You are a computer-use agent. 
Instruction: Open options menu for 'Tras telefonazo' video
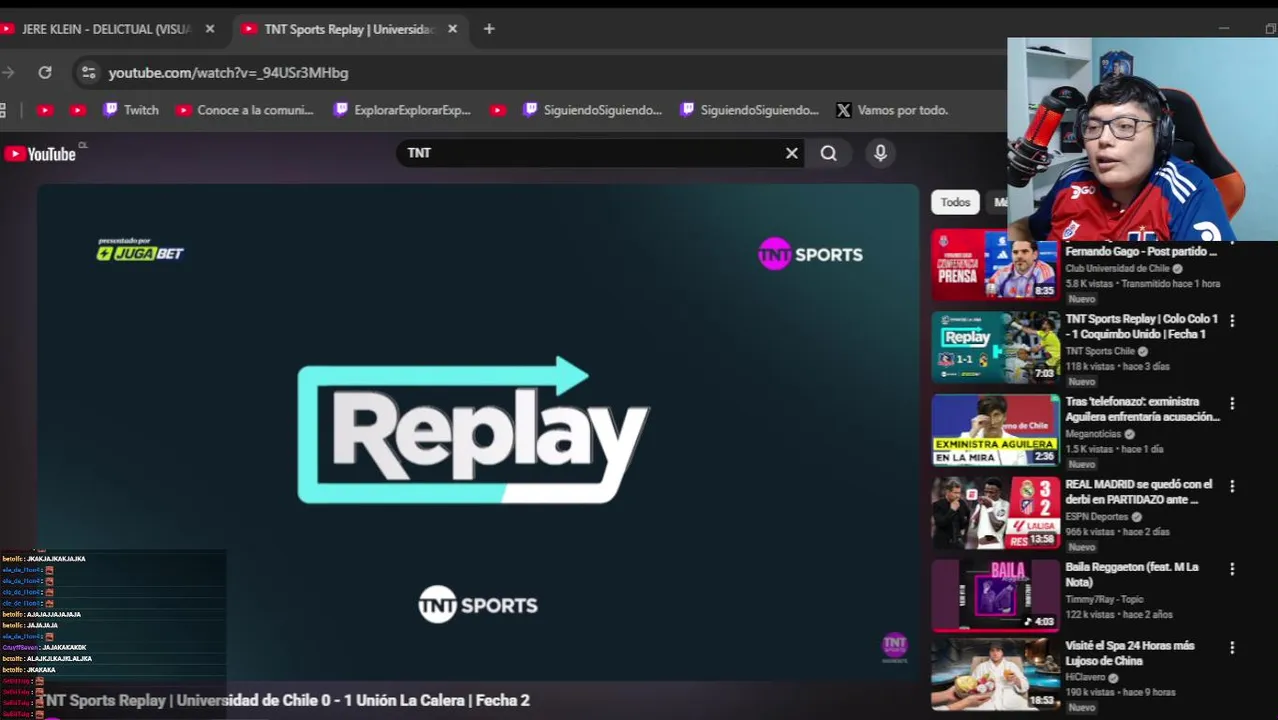pyautogui.click(x=1232, y=404)
